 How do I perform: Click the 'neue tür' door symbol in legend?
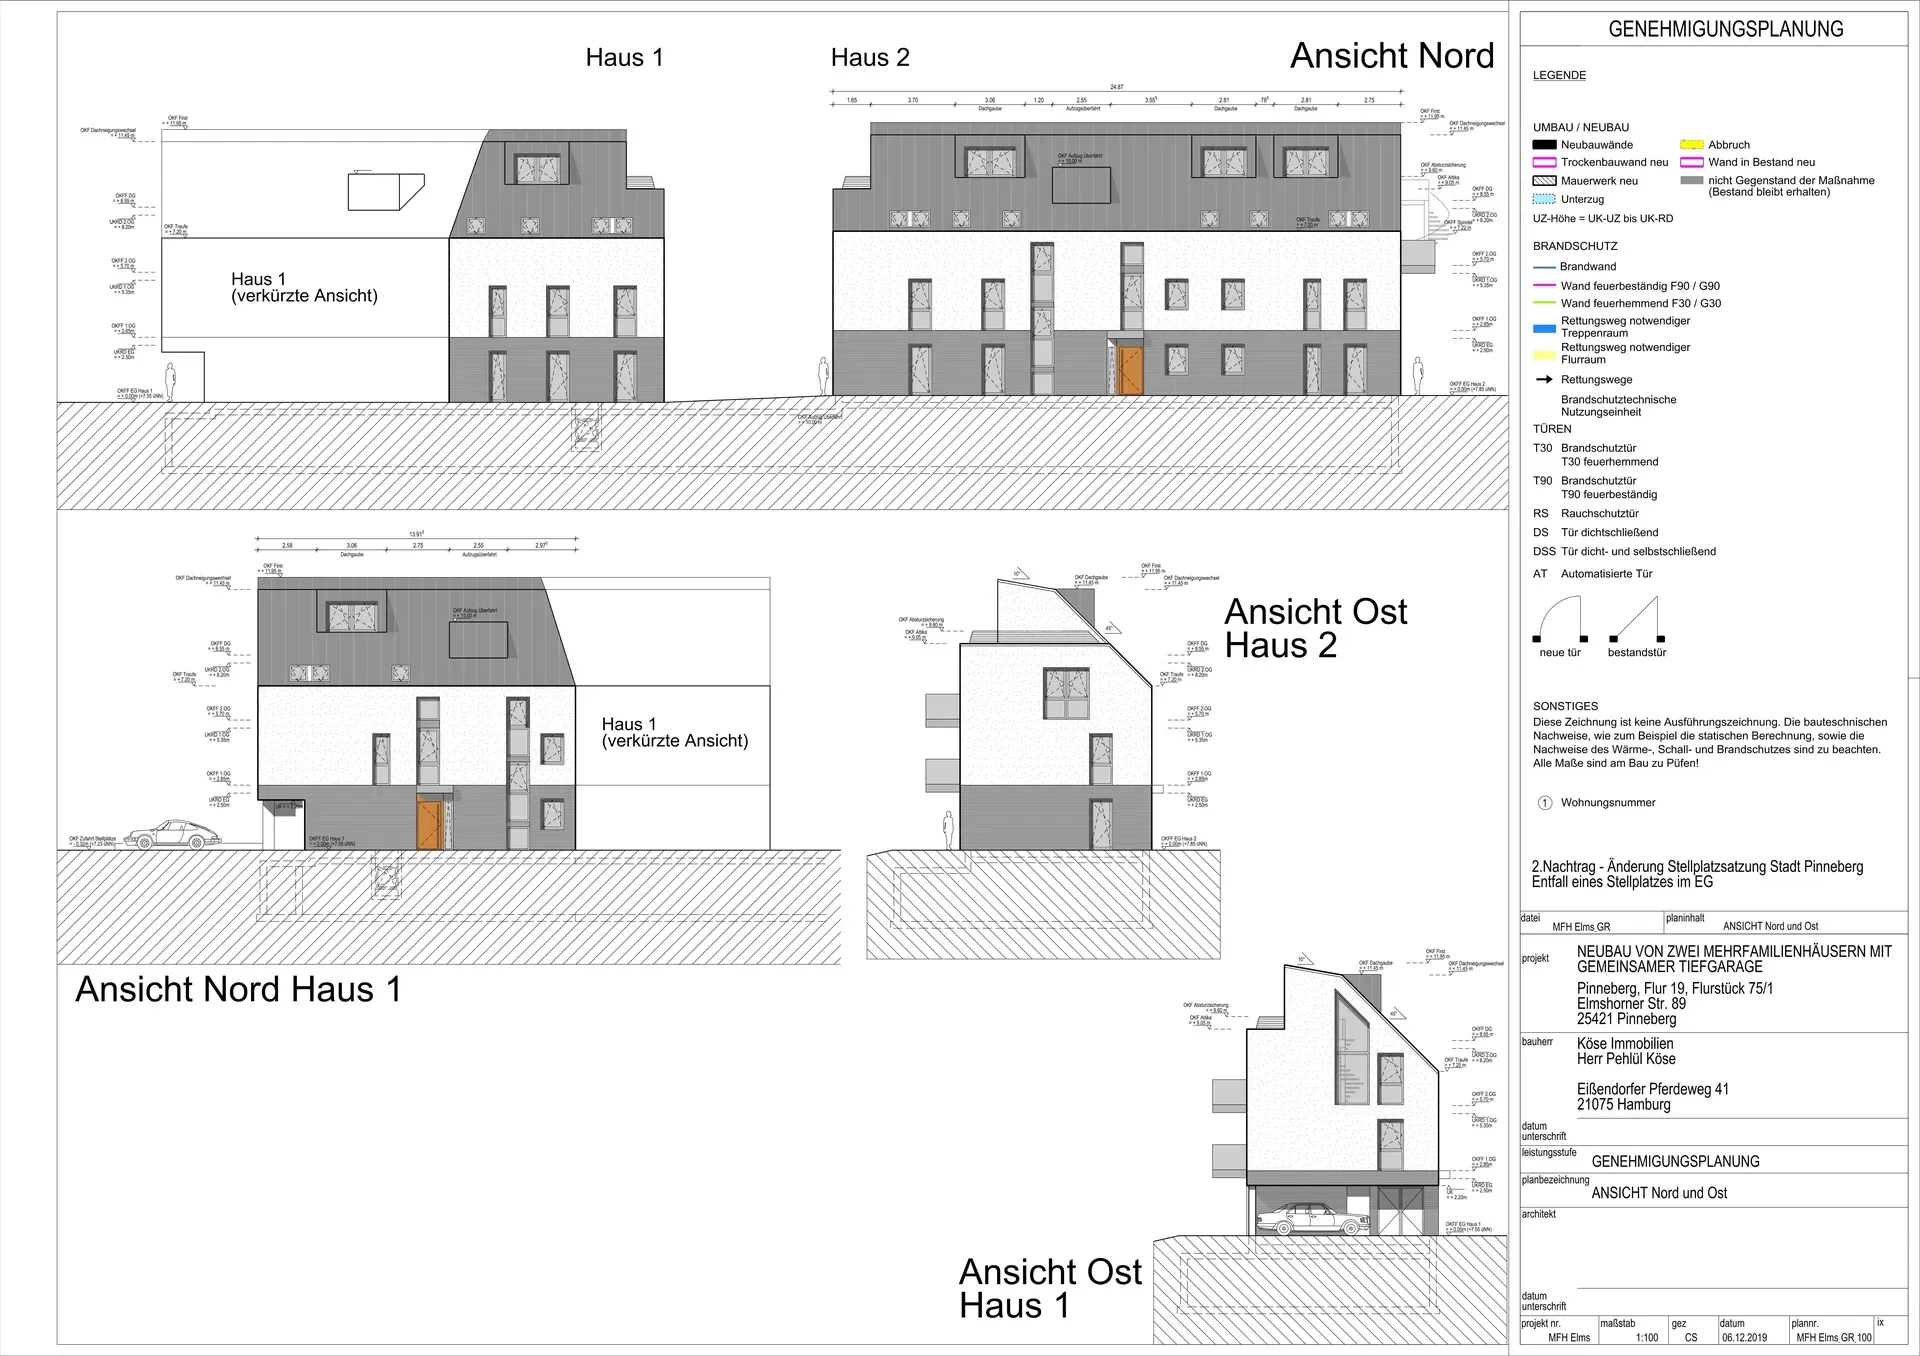click(1560, 620)
